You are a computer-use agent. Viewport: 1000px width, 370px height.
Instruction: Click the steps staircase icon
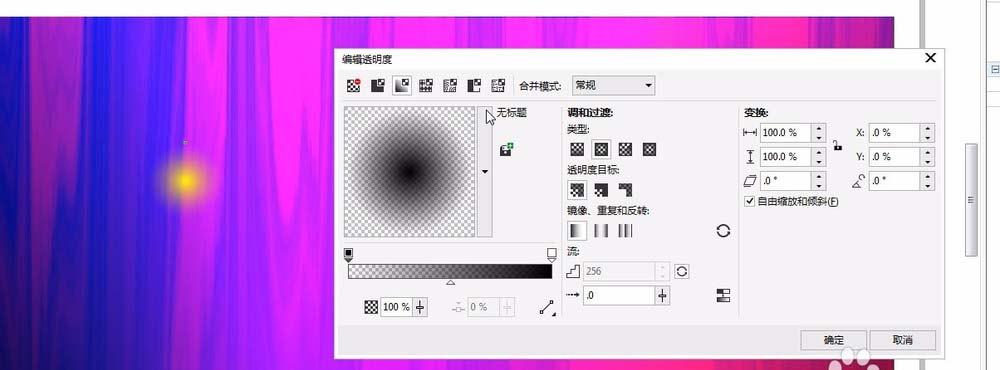click(573, 271)
